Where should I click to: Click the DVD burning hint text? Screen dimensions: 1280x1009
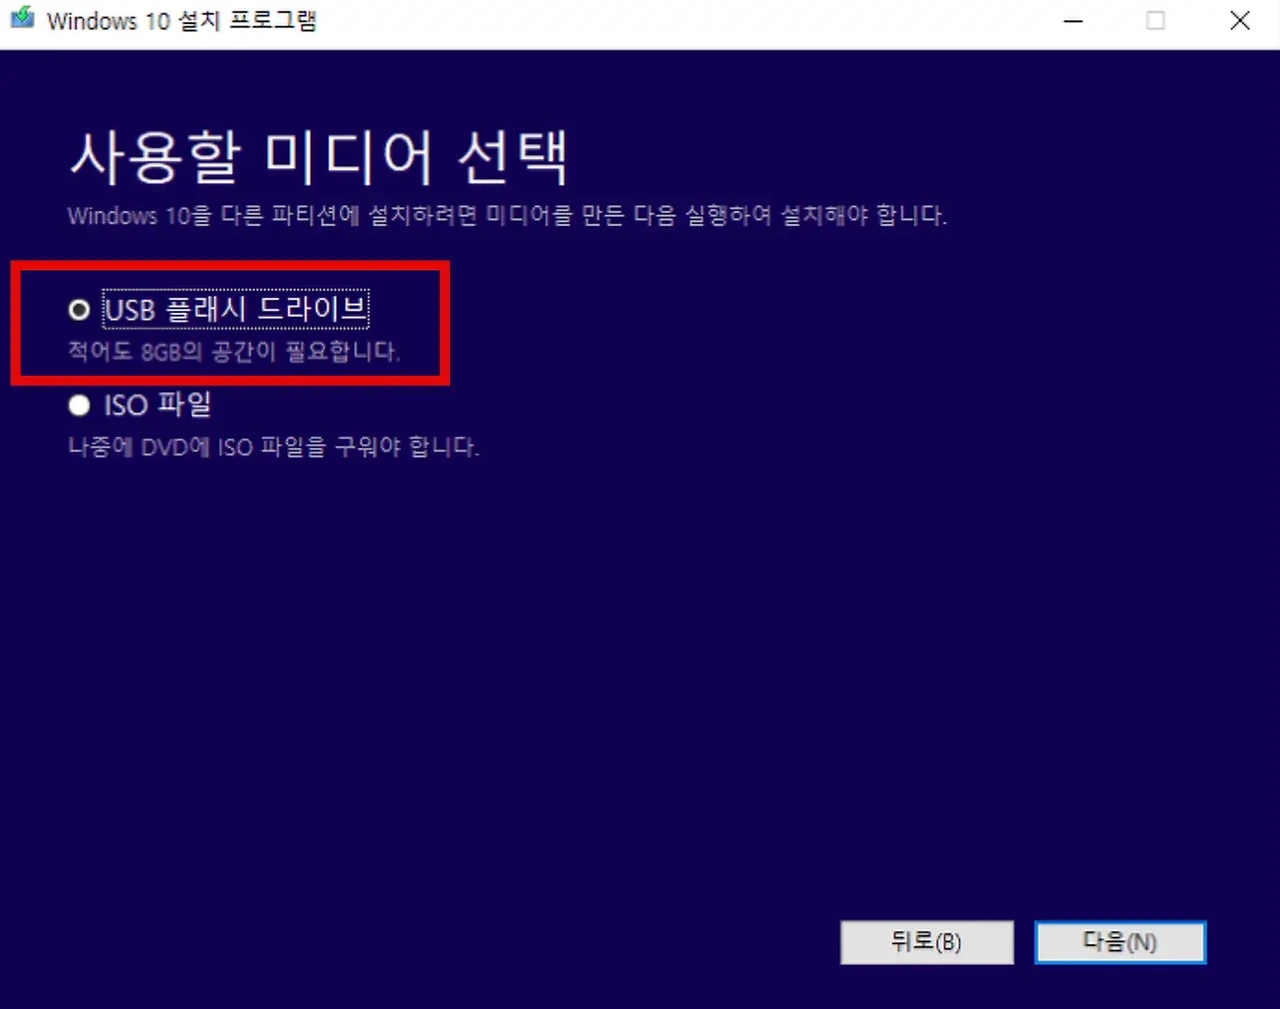click(274, 447)
